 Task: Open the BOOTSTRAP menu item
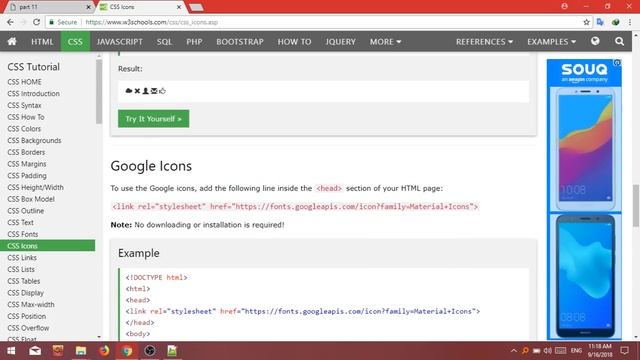240,42
